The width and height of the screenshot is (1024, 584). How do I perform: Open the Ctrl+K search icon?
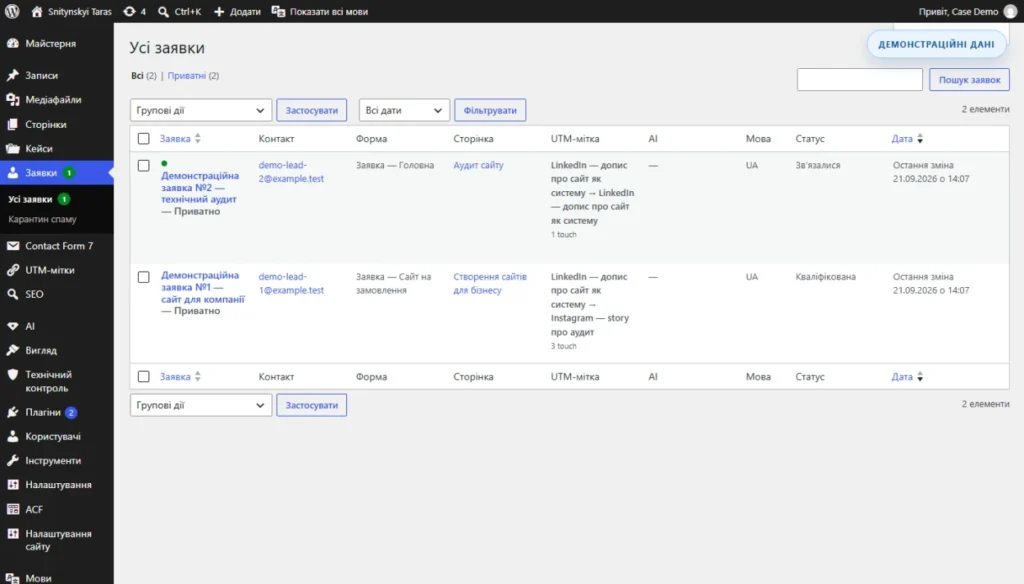coord(163,11)
